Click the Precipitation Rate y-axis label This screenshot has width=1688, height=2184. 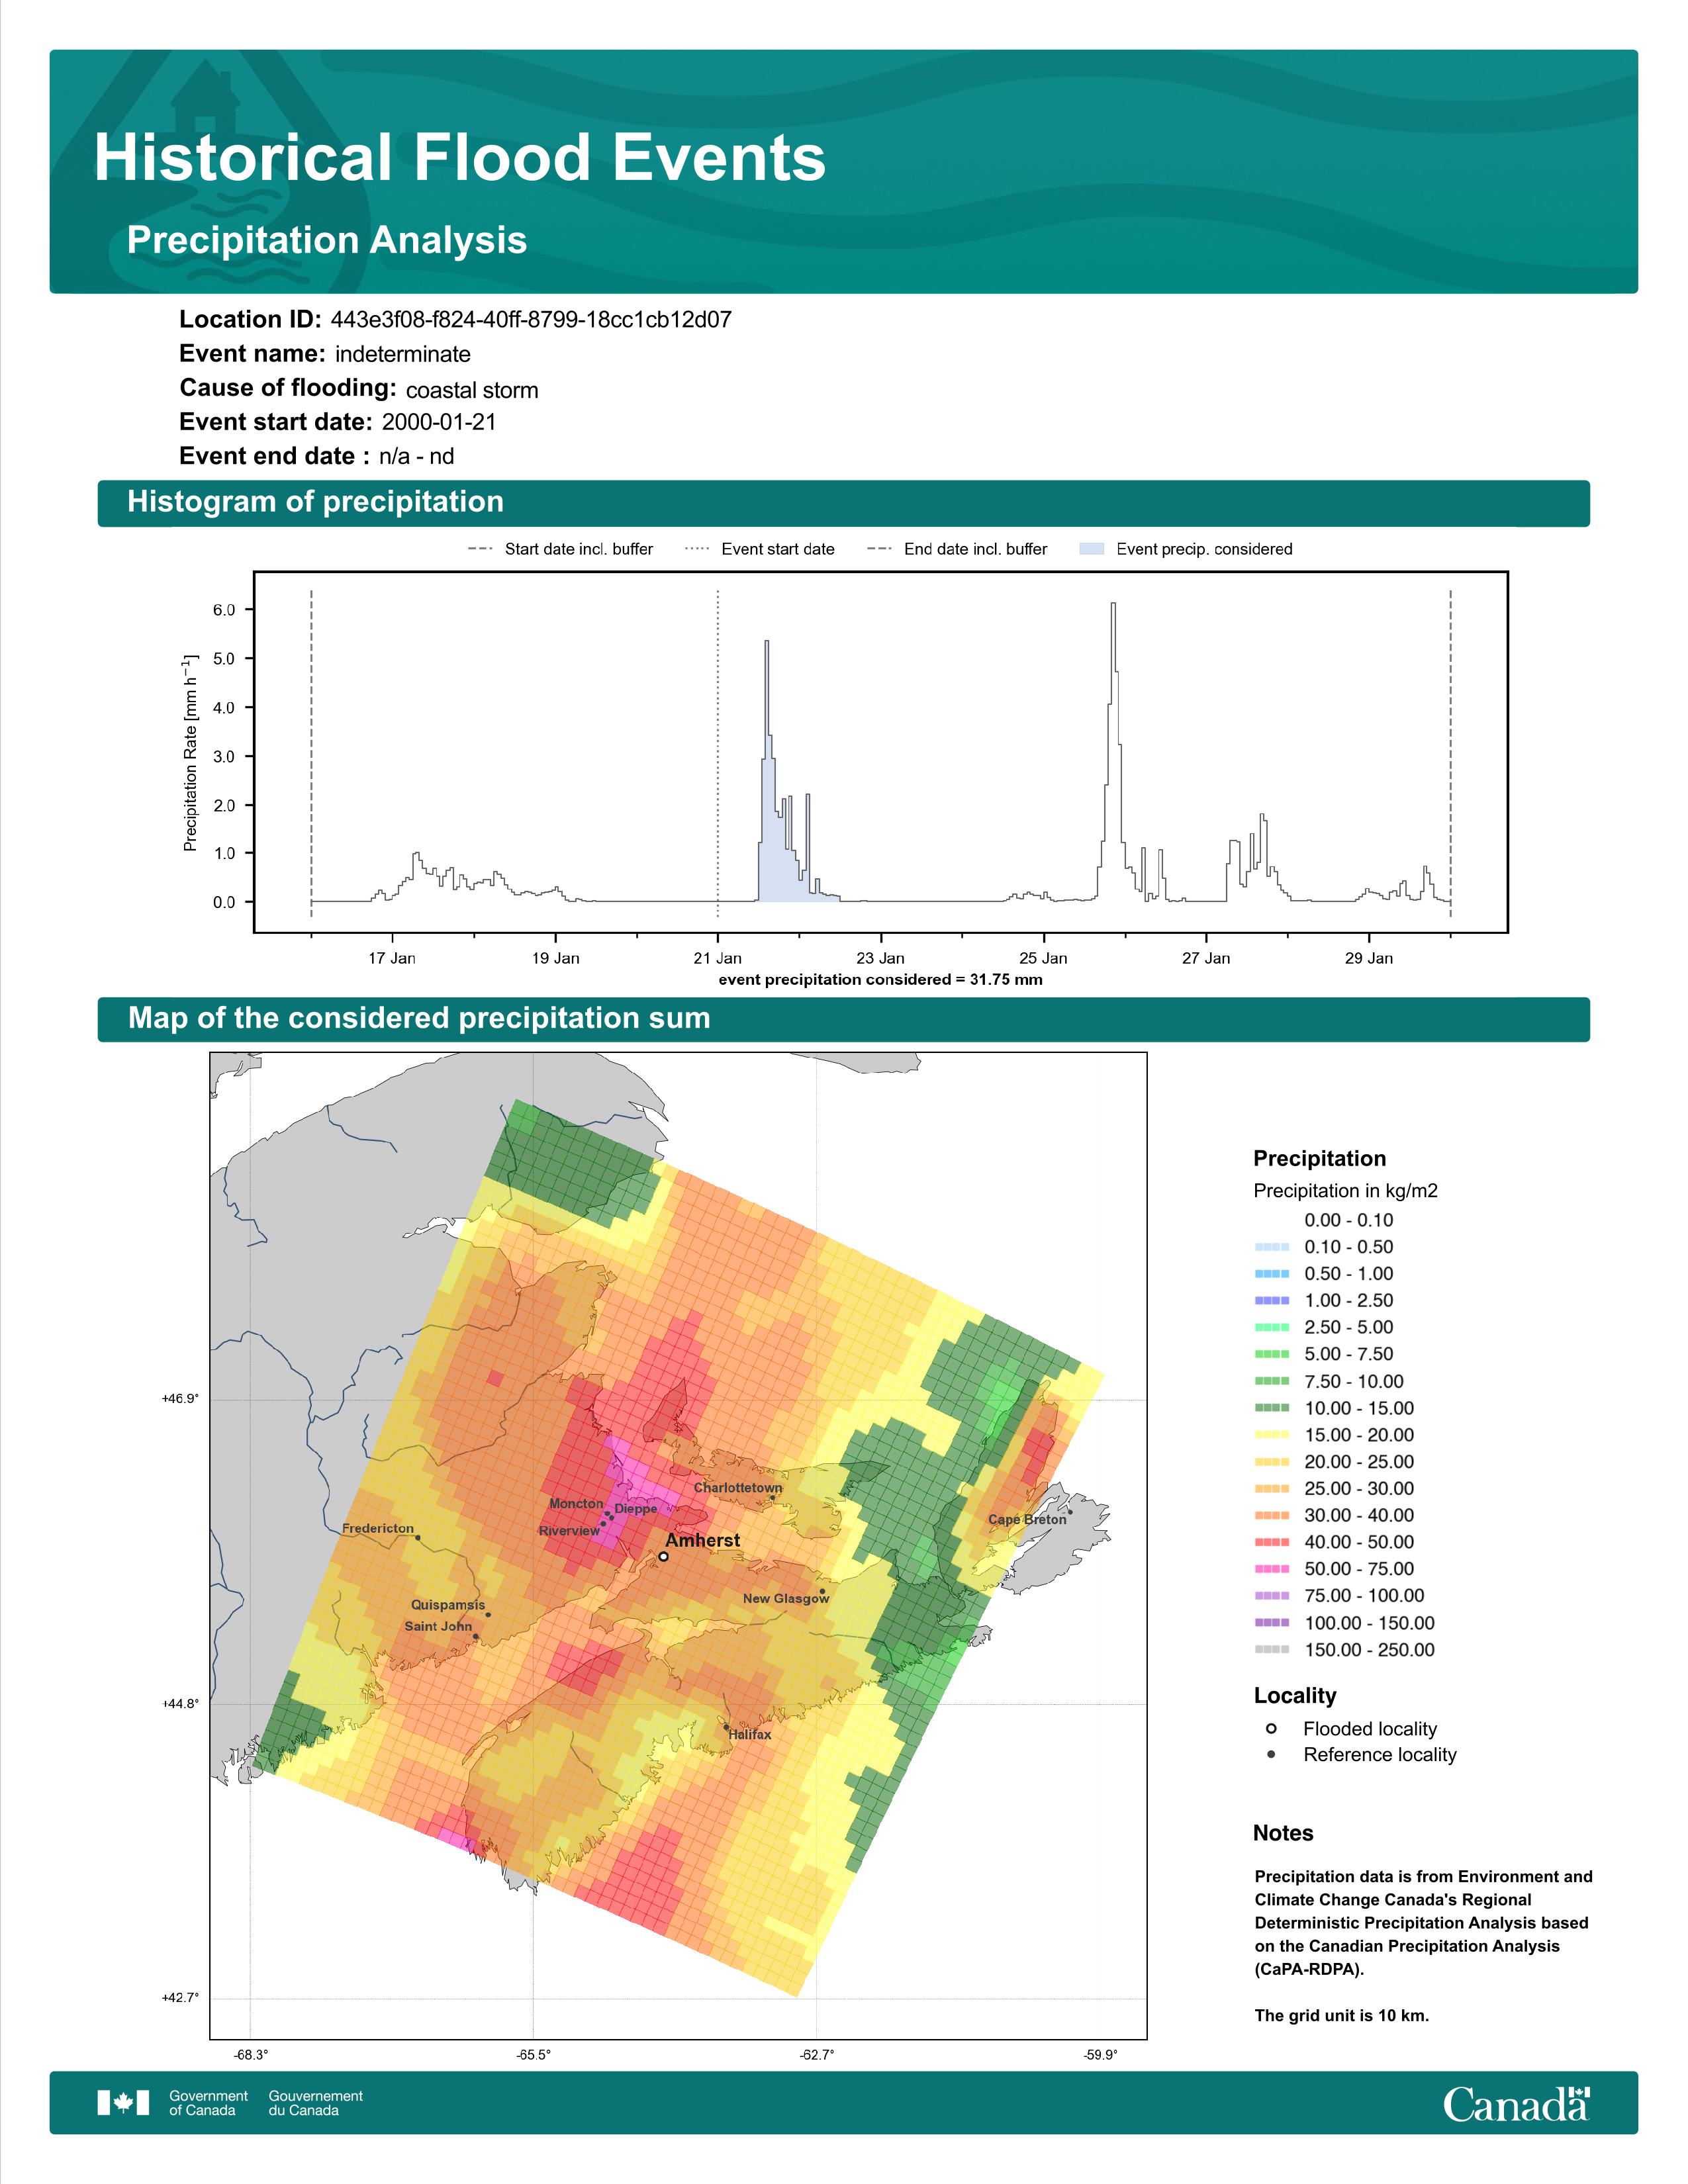click(x=190, y=753)
